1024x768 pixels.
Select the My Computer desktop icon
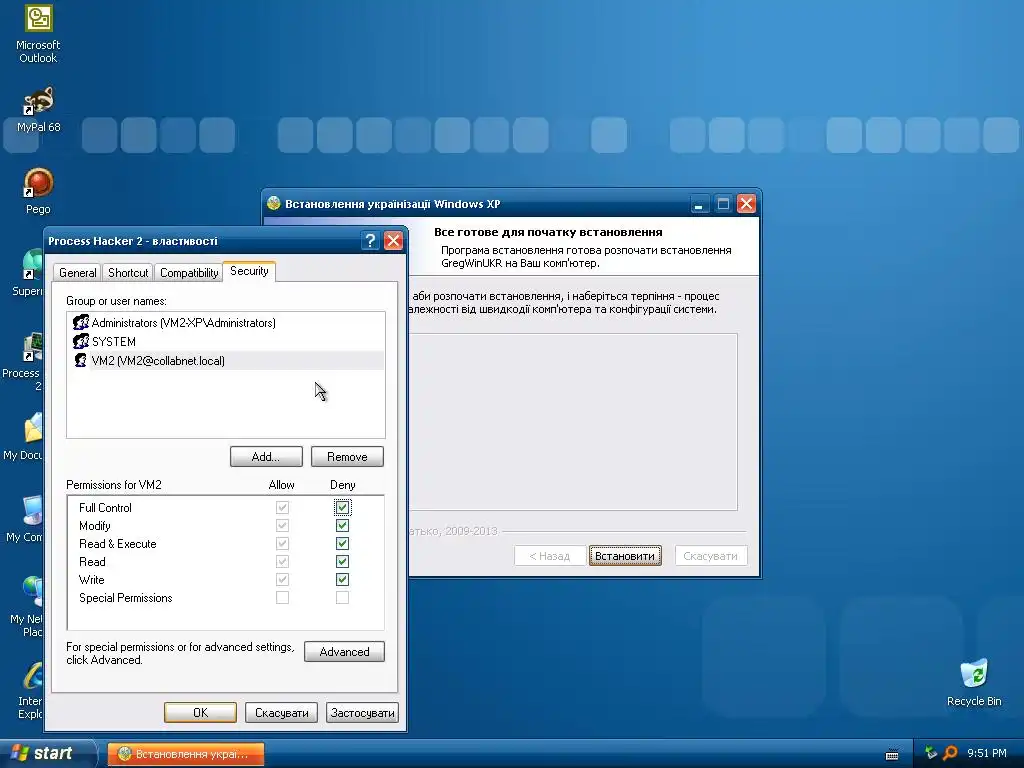coord(26,519)
